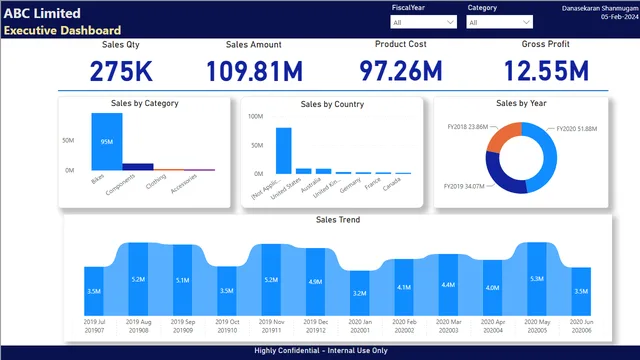
Task: Click the 2020 Jun 3.5M trend column
Action: pyautogui.click(x=581, y=291)
